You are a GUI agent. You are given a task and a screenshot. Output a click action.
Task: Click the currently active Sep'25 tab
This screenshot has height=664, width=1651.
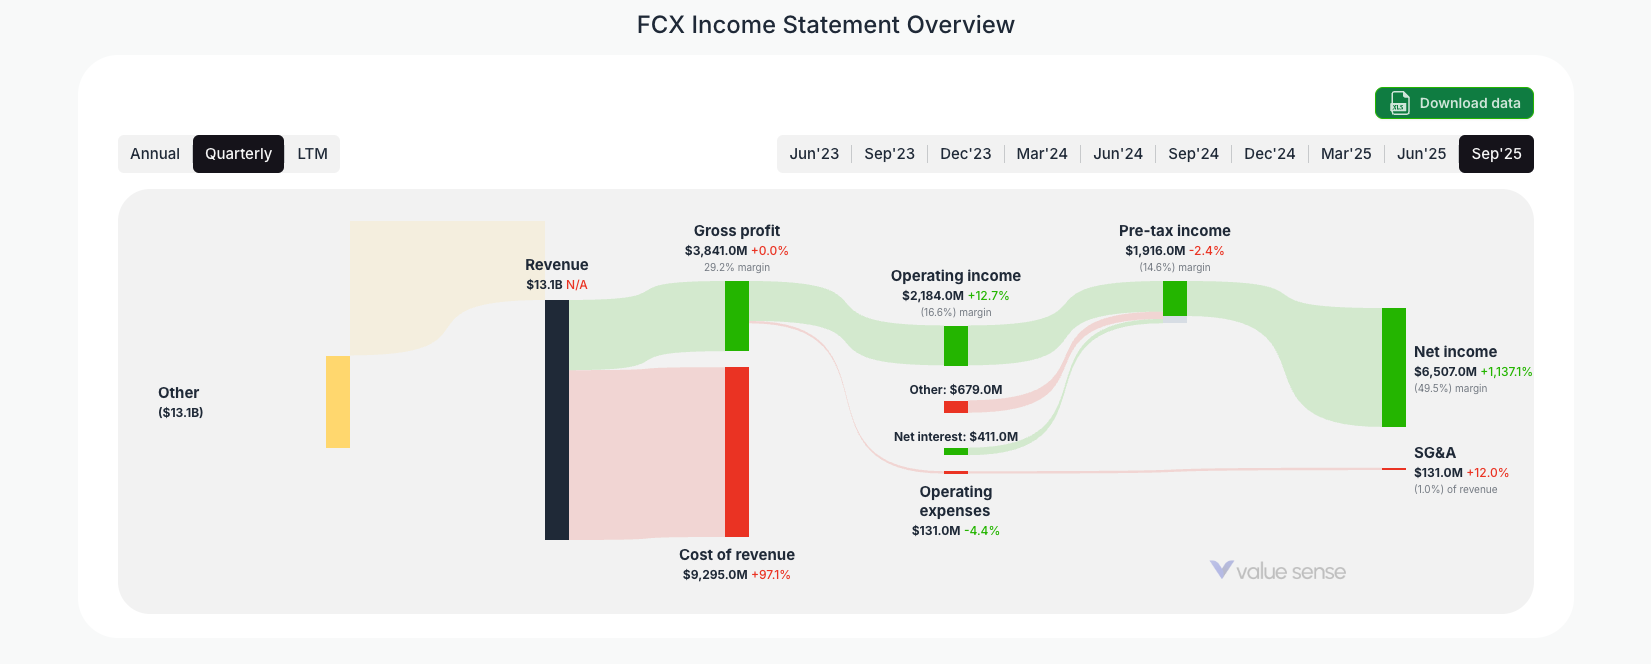pyautogui.click(x=1496, y=153)
